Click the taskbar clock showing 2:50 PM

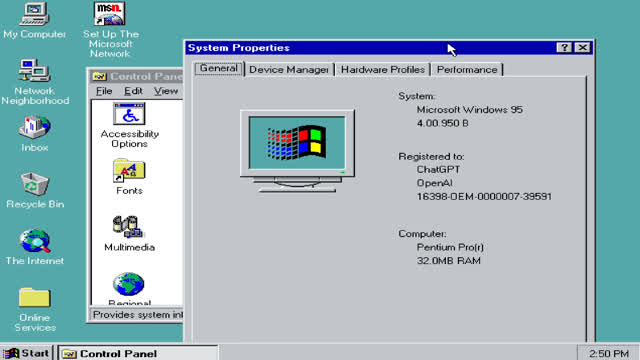609,353
